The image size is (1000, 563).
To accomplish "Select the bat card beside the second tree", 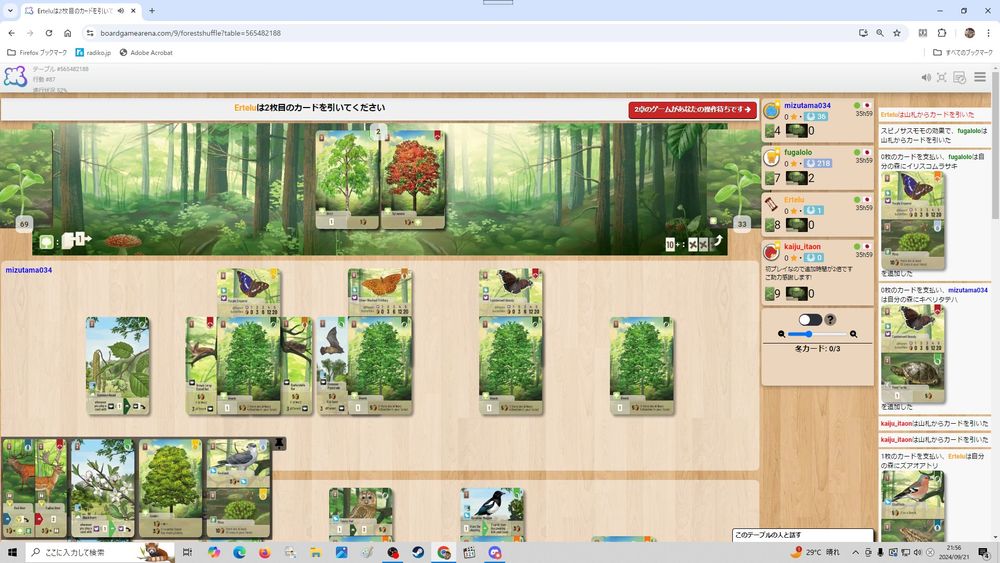I will 332,366.
